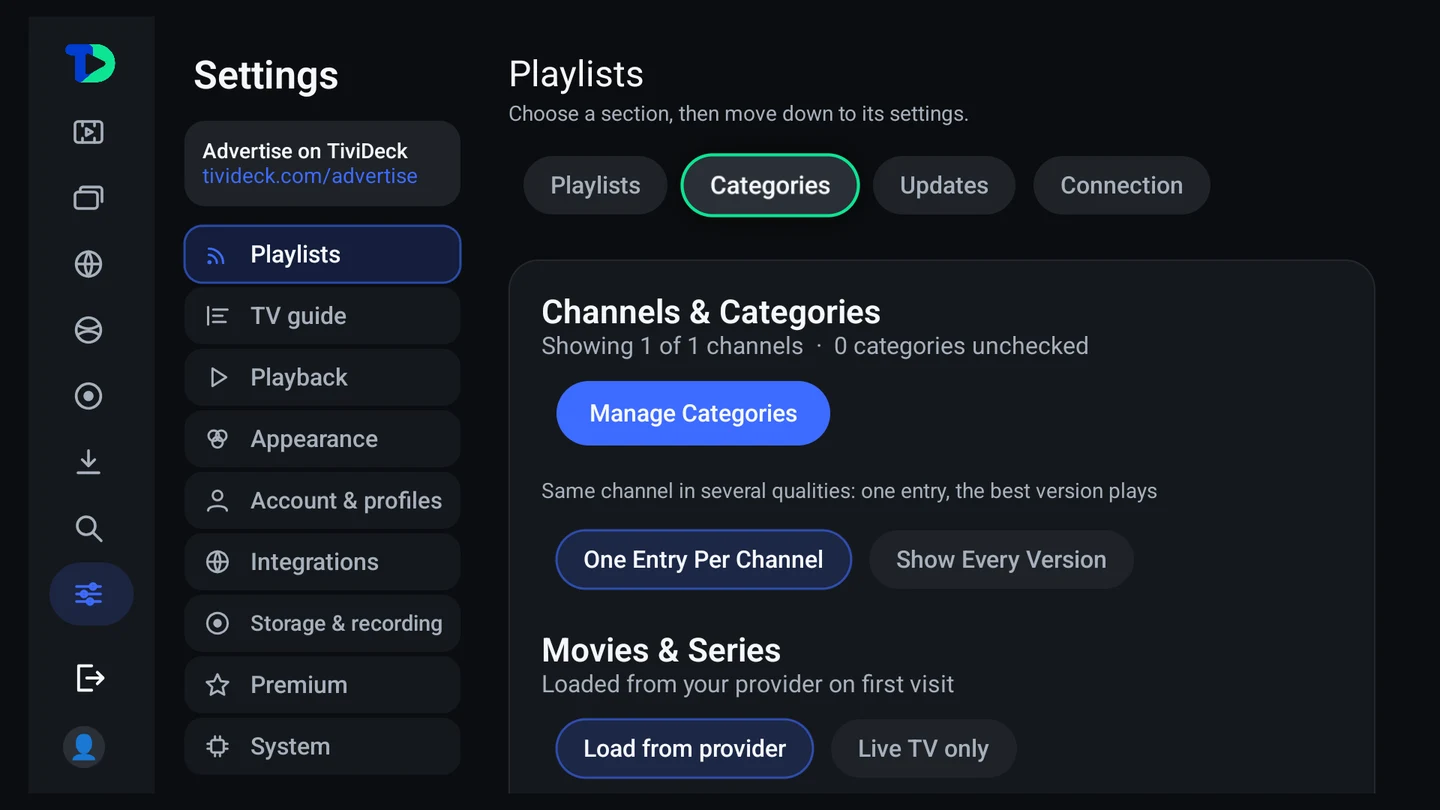Open System settings
The width and height of the screenshot is (1440, 810).
pyautogui.click(x=322, y=746)
